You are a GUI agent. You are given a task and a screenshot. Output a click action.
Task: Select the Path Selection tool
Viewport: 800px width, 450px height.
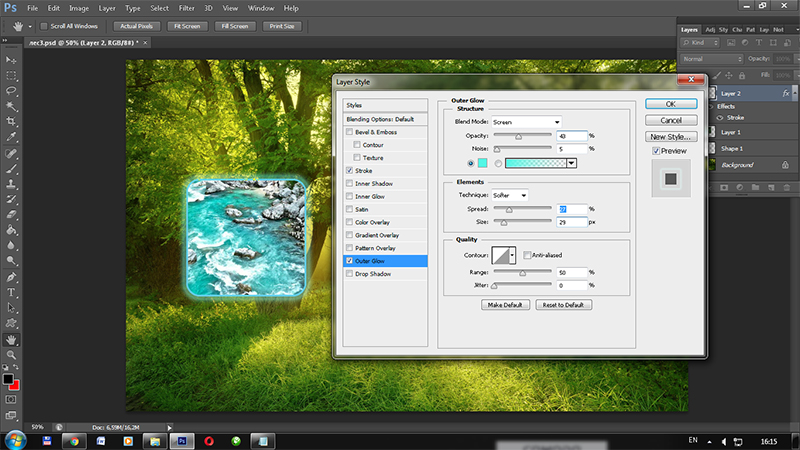[x=11, y=308]
